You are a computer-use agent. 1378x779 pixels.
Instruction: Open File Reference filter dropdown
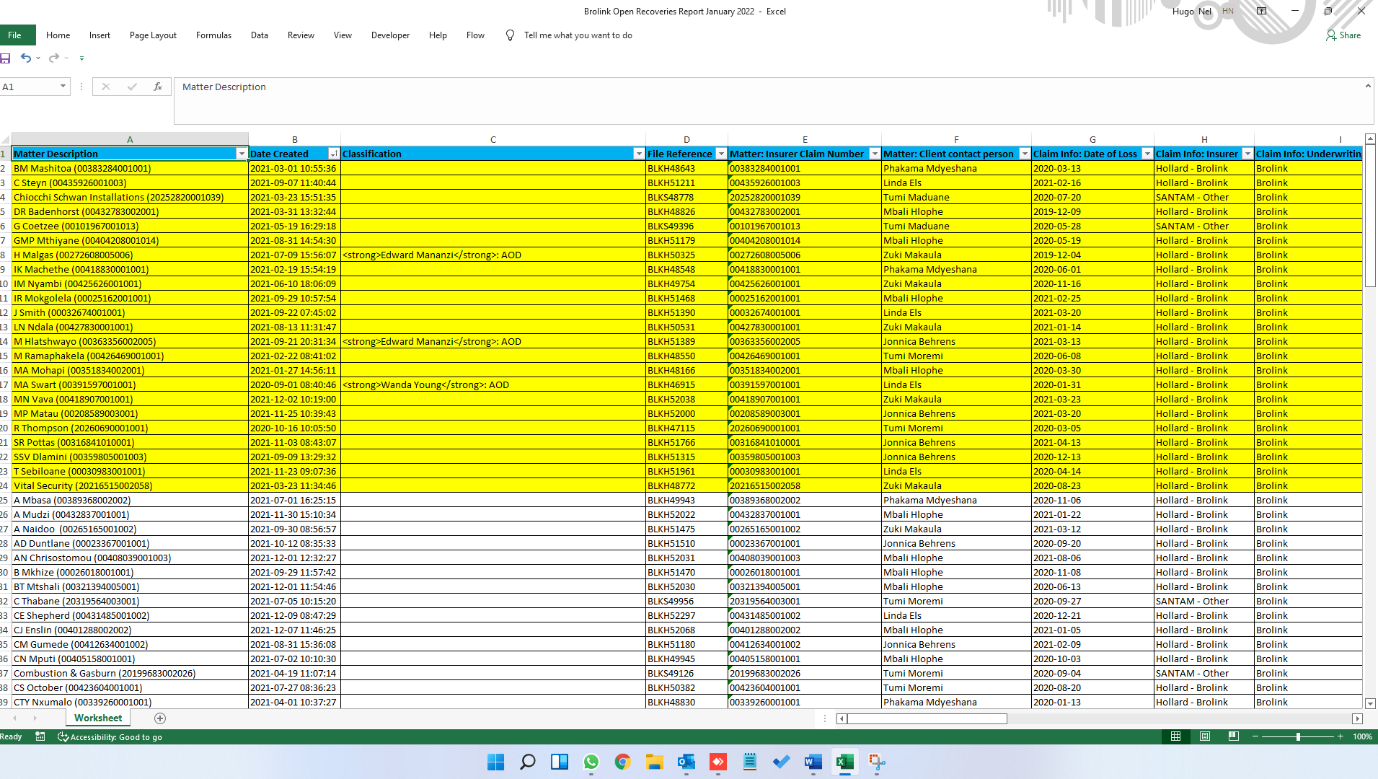pos(721,154)
